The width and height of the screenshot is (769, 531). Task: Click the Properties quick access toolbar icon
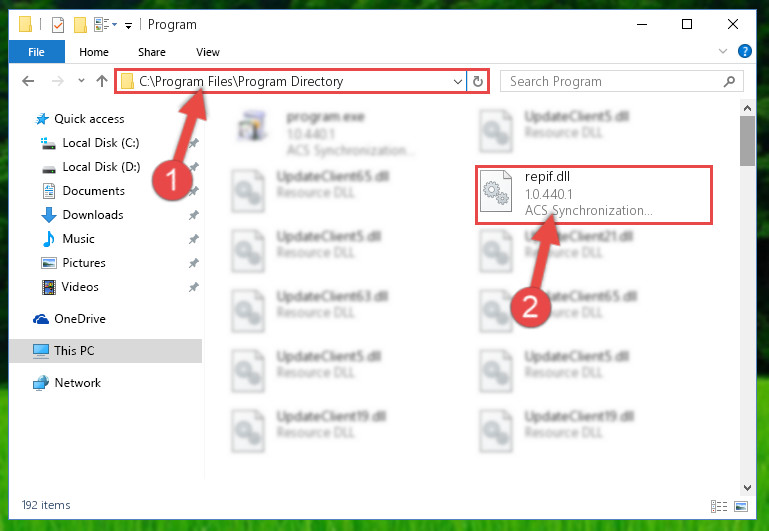tap(58, 24)
